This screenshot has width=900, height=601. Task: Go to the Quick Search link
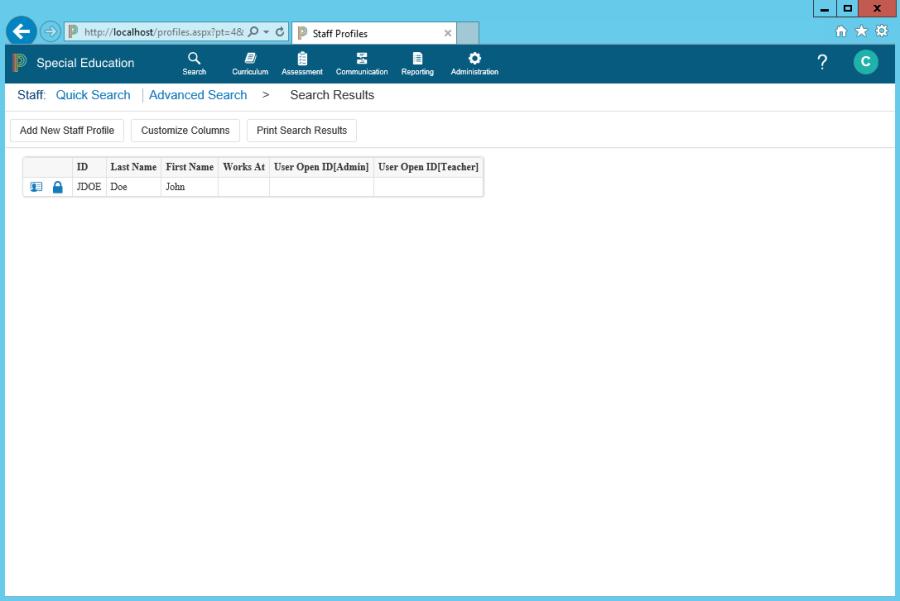[x=93, y=95]
